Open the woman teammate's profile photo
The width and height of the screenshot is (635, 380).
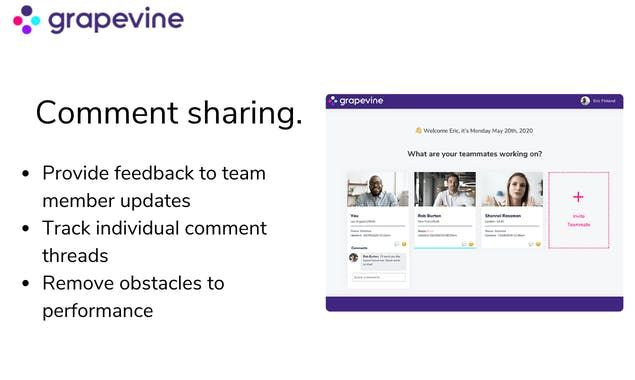512,189
